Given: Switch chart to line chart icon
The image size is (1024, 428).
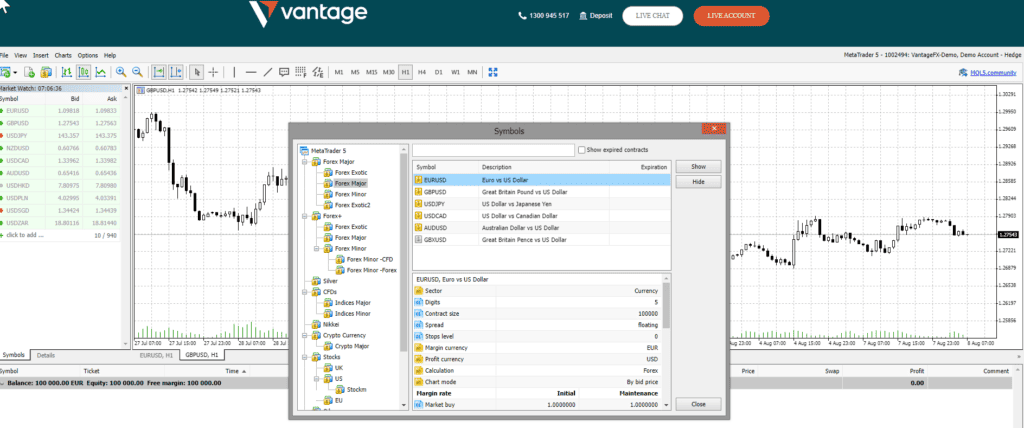Looking at the screenshot, I should [101, 72].
